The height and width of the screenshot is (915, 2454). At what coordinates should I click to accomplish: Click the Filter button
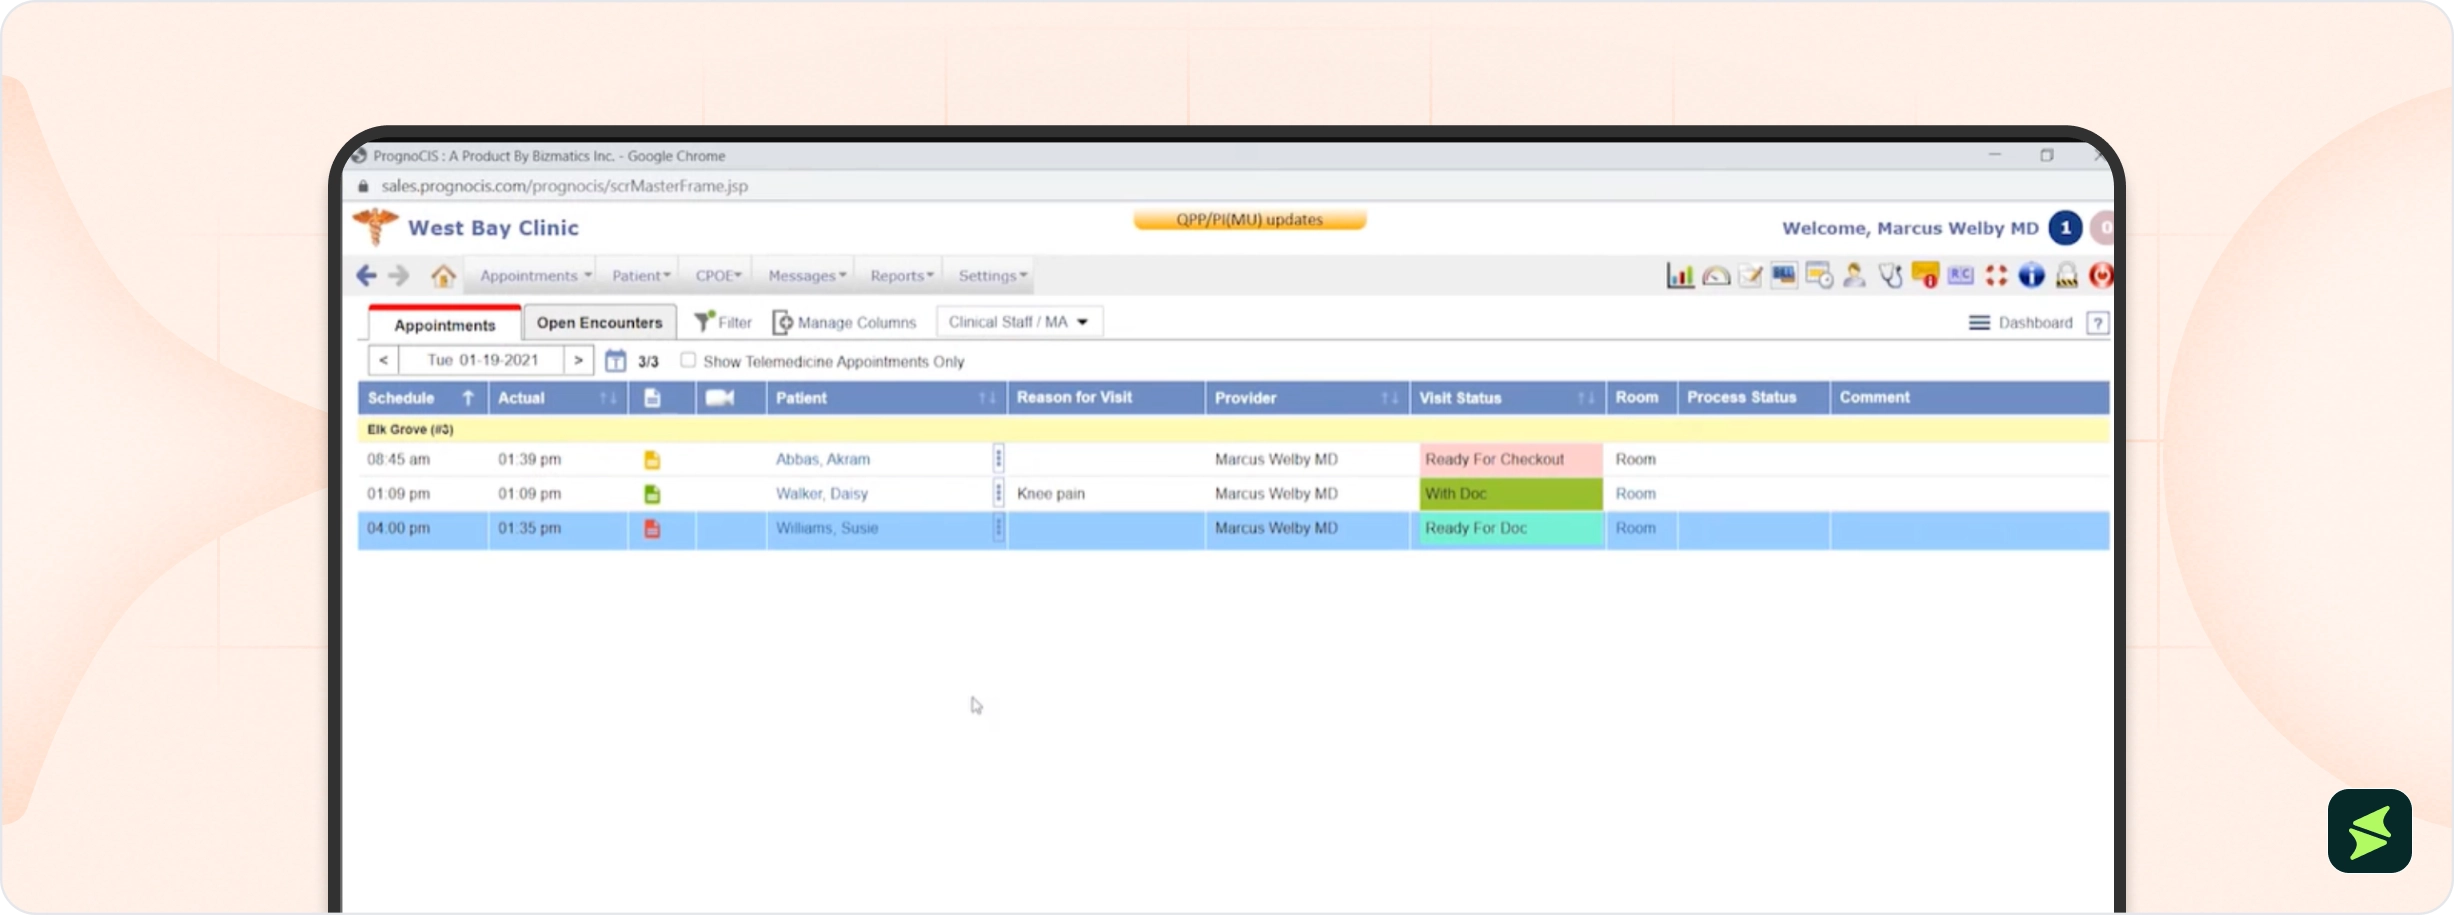coord(723,322)
